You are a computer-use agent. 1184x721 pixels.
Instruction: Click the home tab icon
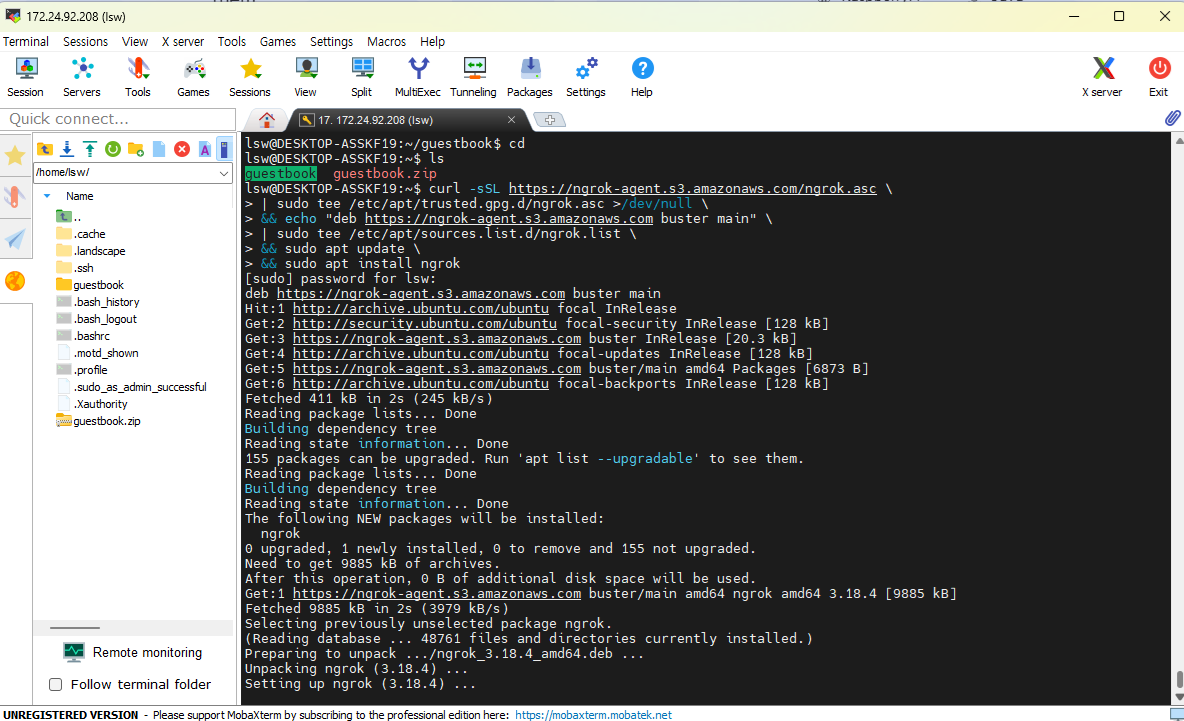point(267,120)
